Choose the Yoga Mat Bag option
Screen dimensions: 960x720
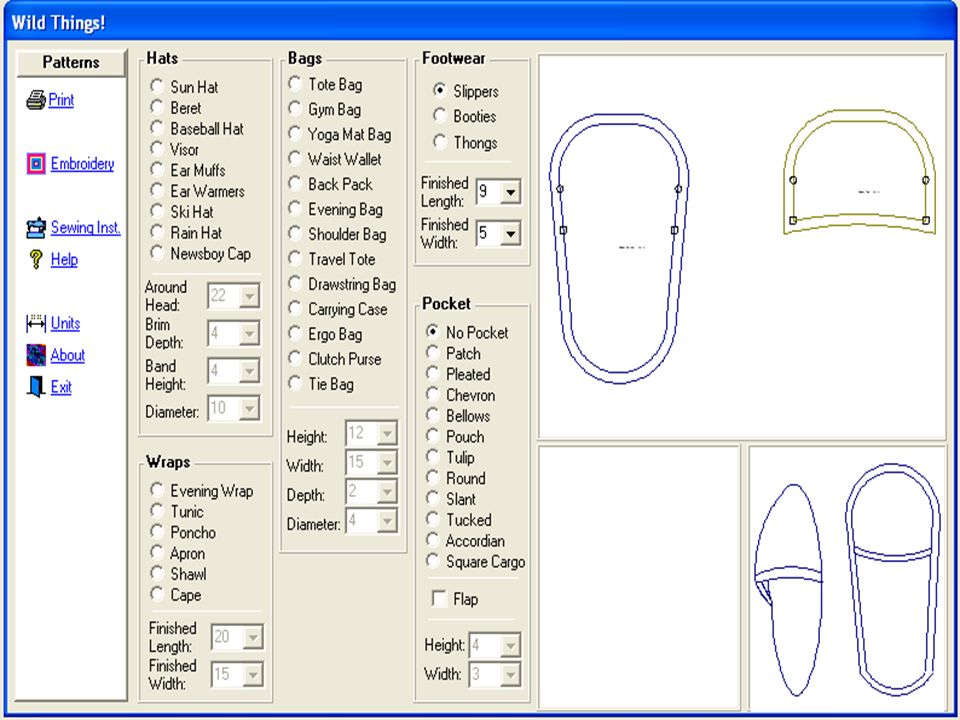pos(295,133)
